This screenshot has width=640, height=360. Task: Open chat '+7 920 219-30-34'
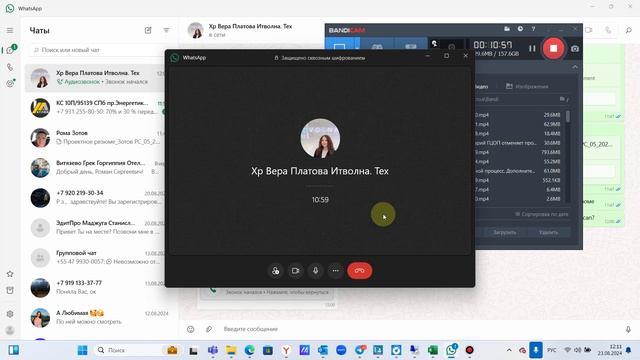95,198
